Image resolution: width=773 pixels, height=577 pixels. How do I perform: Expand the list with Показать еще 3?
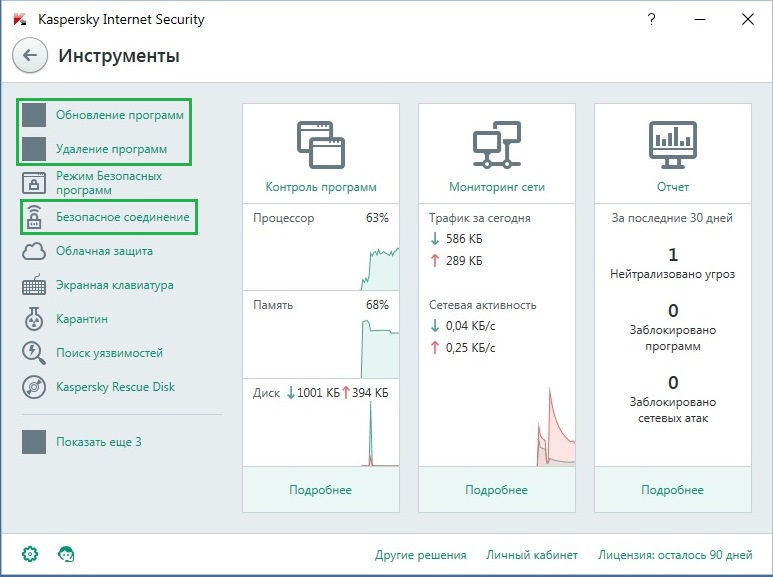(x=98, y=442)
